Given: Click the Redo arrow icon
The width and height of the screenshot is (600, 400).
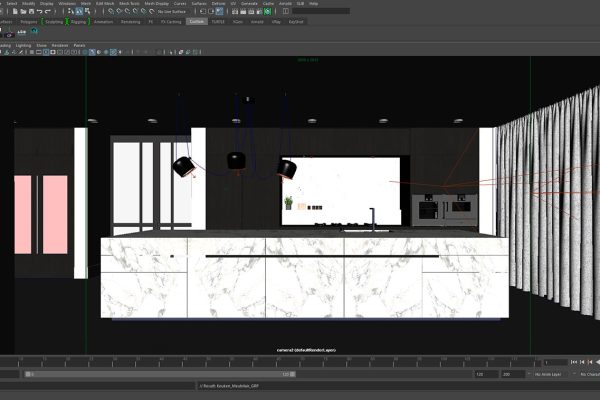Looking at the screenshot, I should point(48,11).
